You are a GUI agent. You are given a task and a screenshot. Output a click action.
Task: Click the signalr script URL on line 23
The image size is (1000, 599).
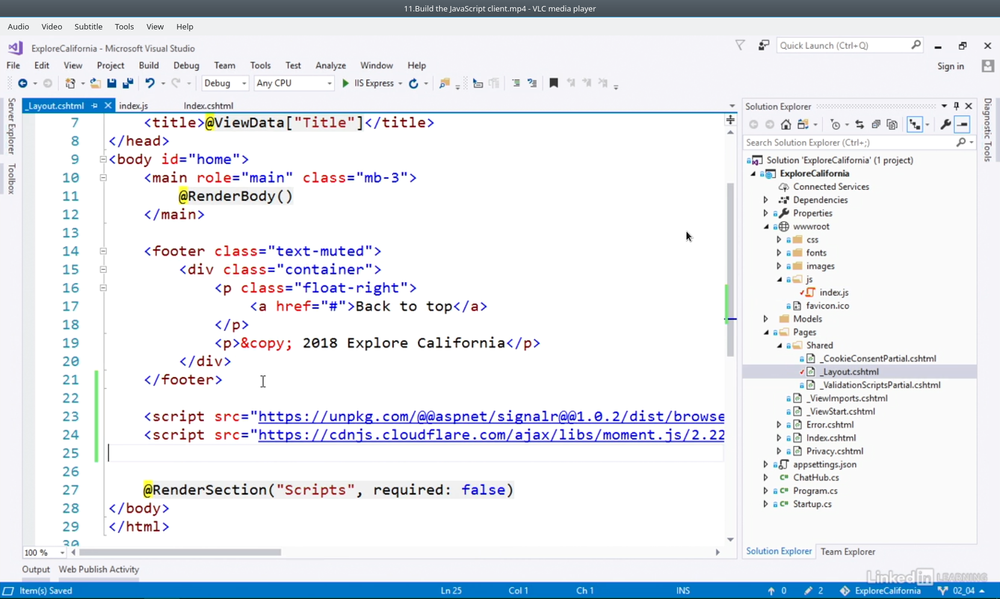491,417
